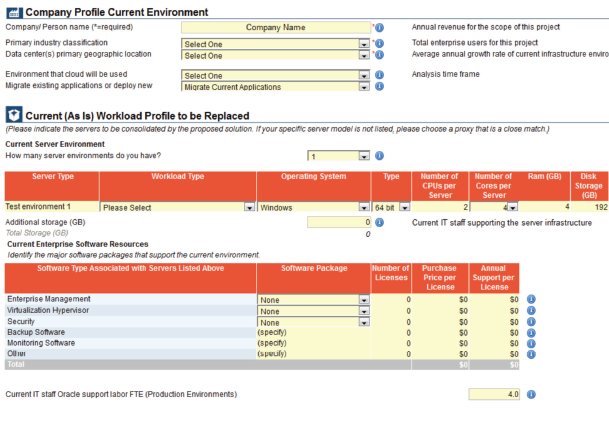Click Other row Number of Licenses cell

tap(391, 354)
